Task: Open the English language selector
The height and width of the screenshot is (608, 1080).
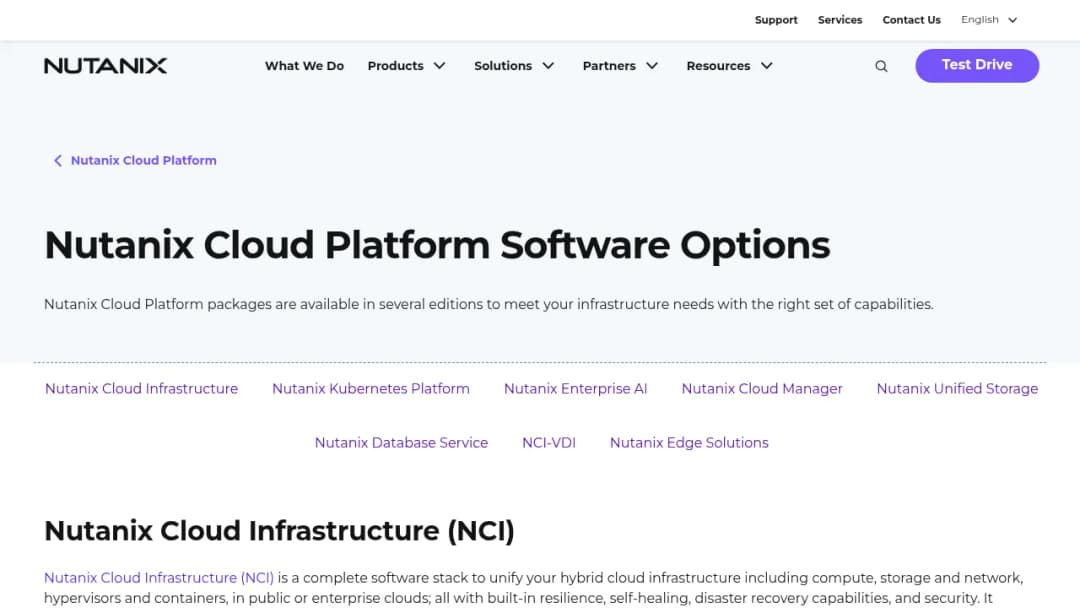Action: [989, 20]
